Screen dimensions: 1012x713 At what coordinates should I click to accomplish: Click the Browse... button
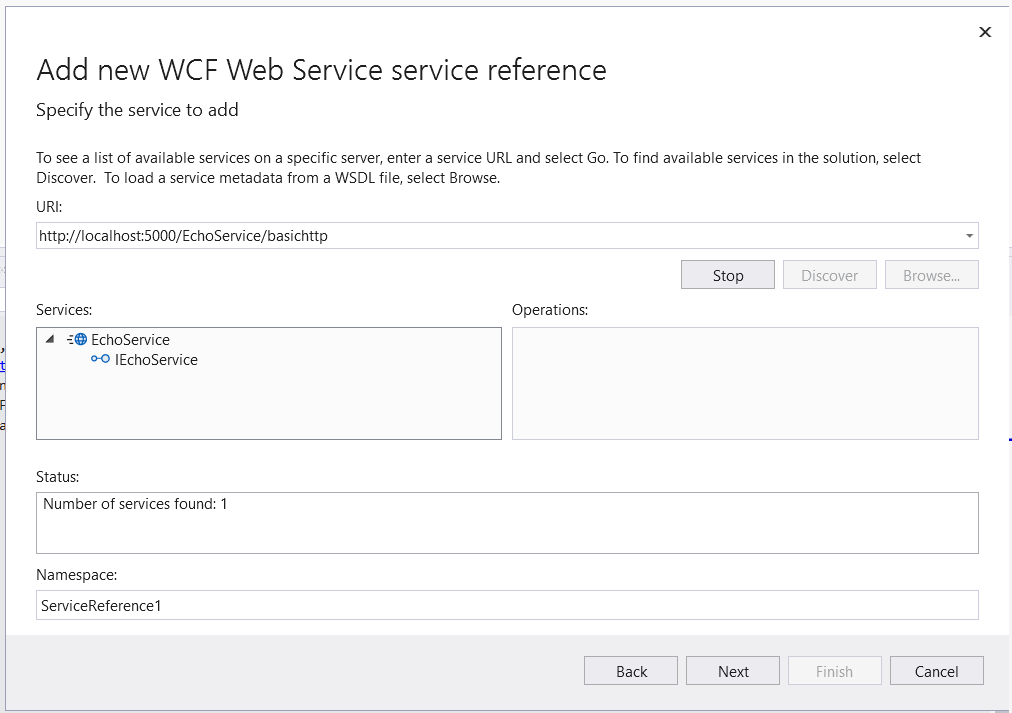click(931, 275)
